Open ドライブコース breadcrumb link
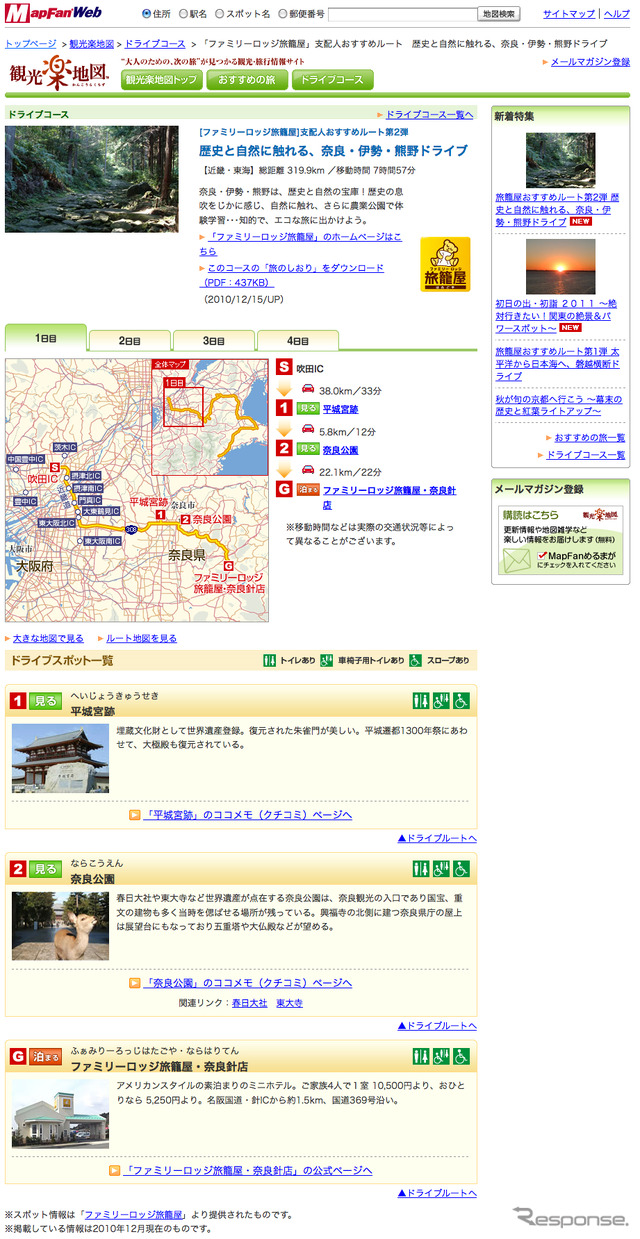This screenshot has height=1239, width=640. click(155, 45)
